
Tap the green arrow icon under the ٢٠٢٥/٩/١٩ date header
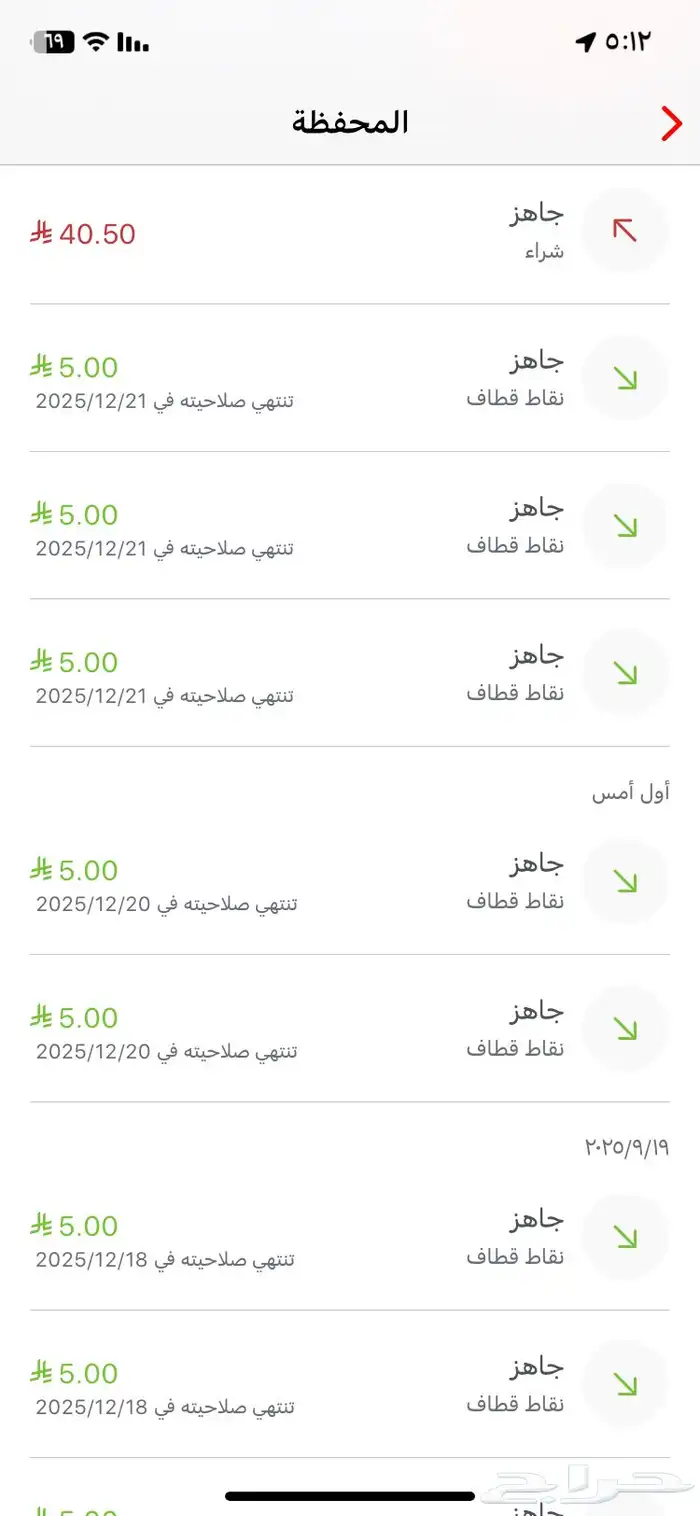point(625,1236)
